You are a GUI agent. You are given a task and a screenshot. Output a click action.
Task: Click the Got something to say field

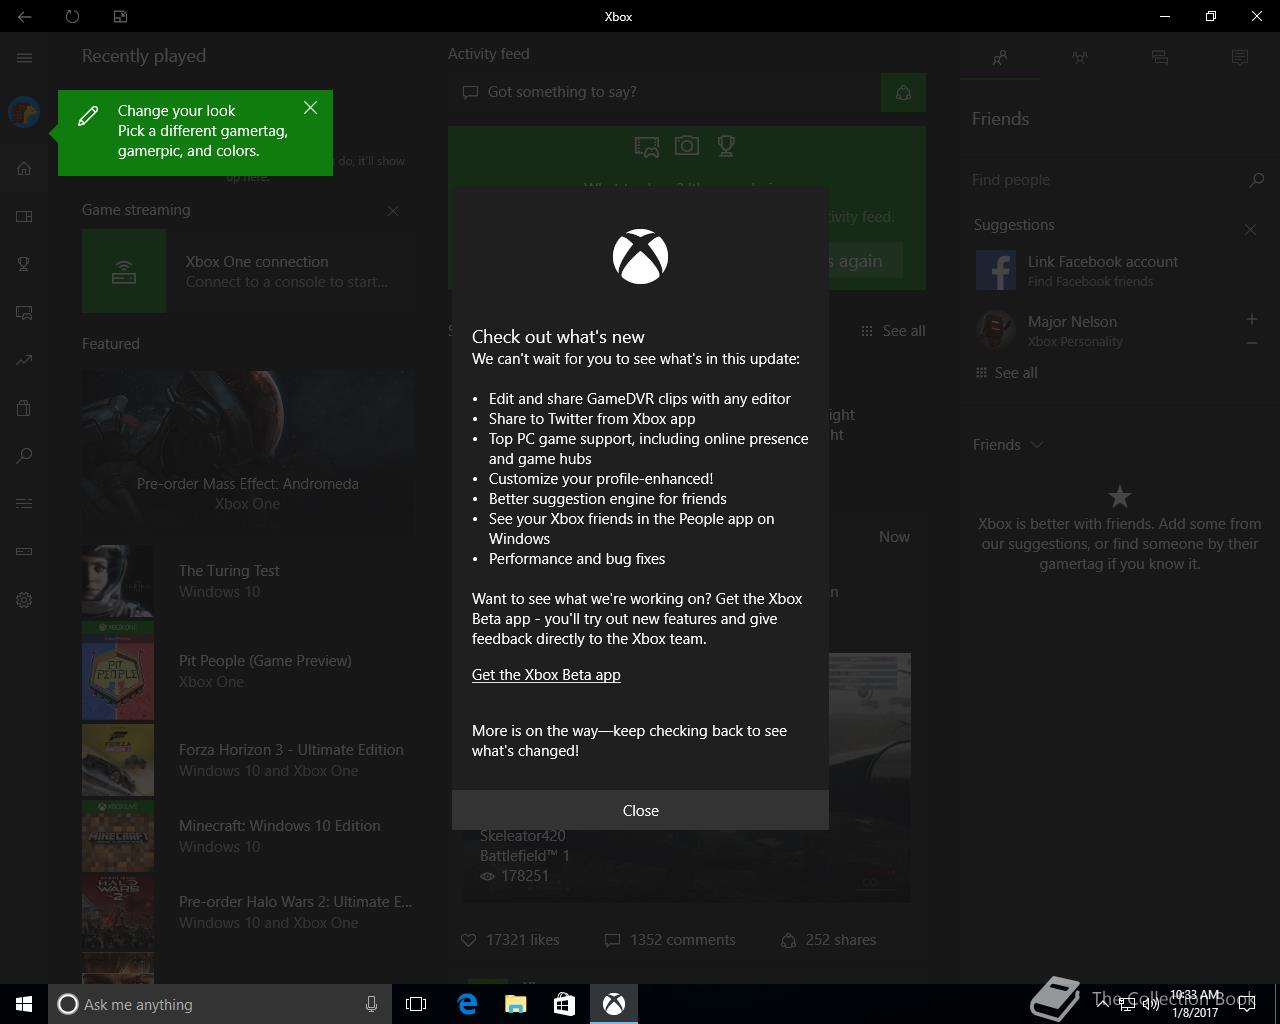tap(662, 92)
